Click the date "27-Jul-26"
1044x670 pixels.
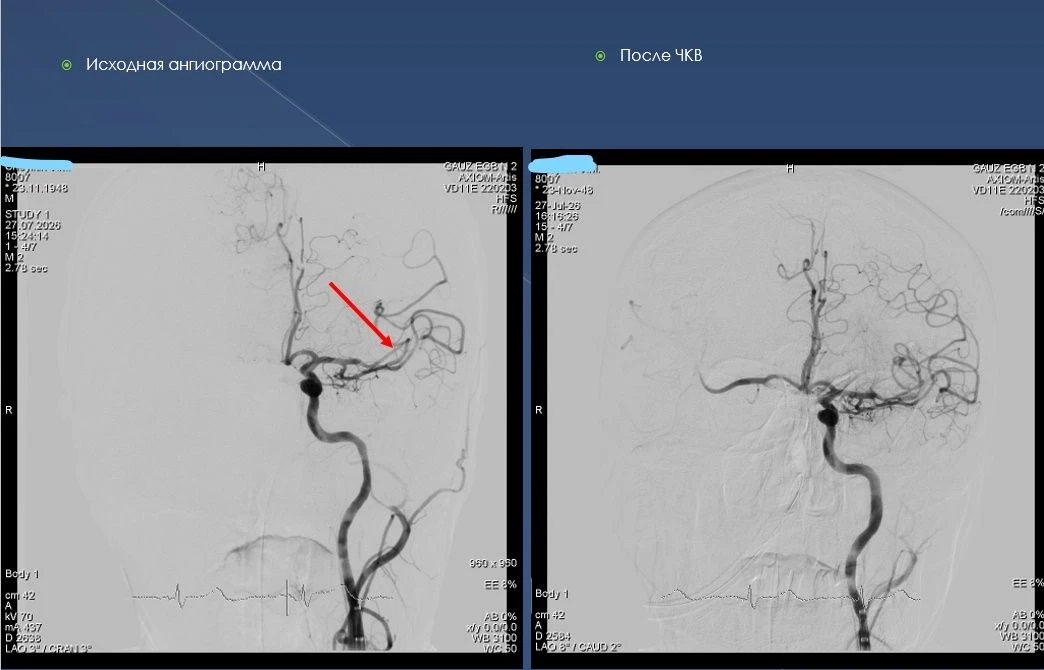(557, 206)
